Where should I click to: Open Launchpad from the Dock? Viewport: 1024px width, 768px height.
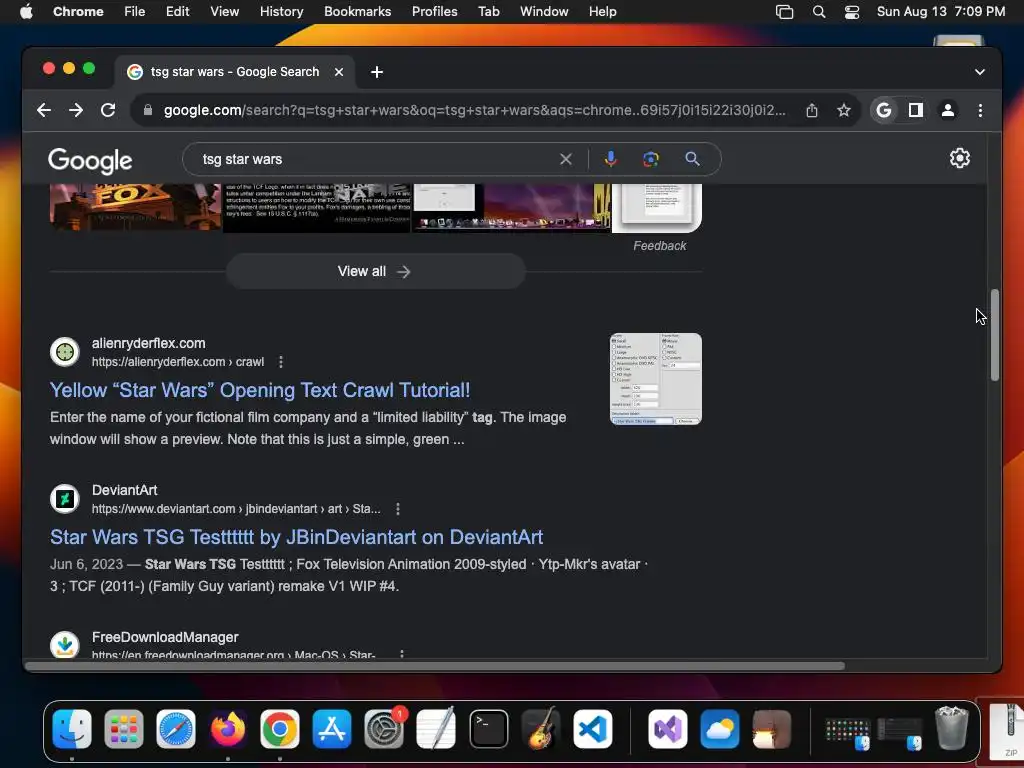coord(123,729)
